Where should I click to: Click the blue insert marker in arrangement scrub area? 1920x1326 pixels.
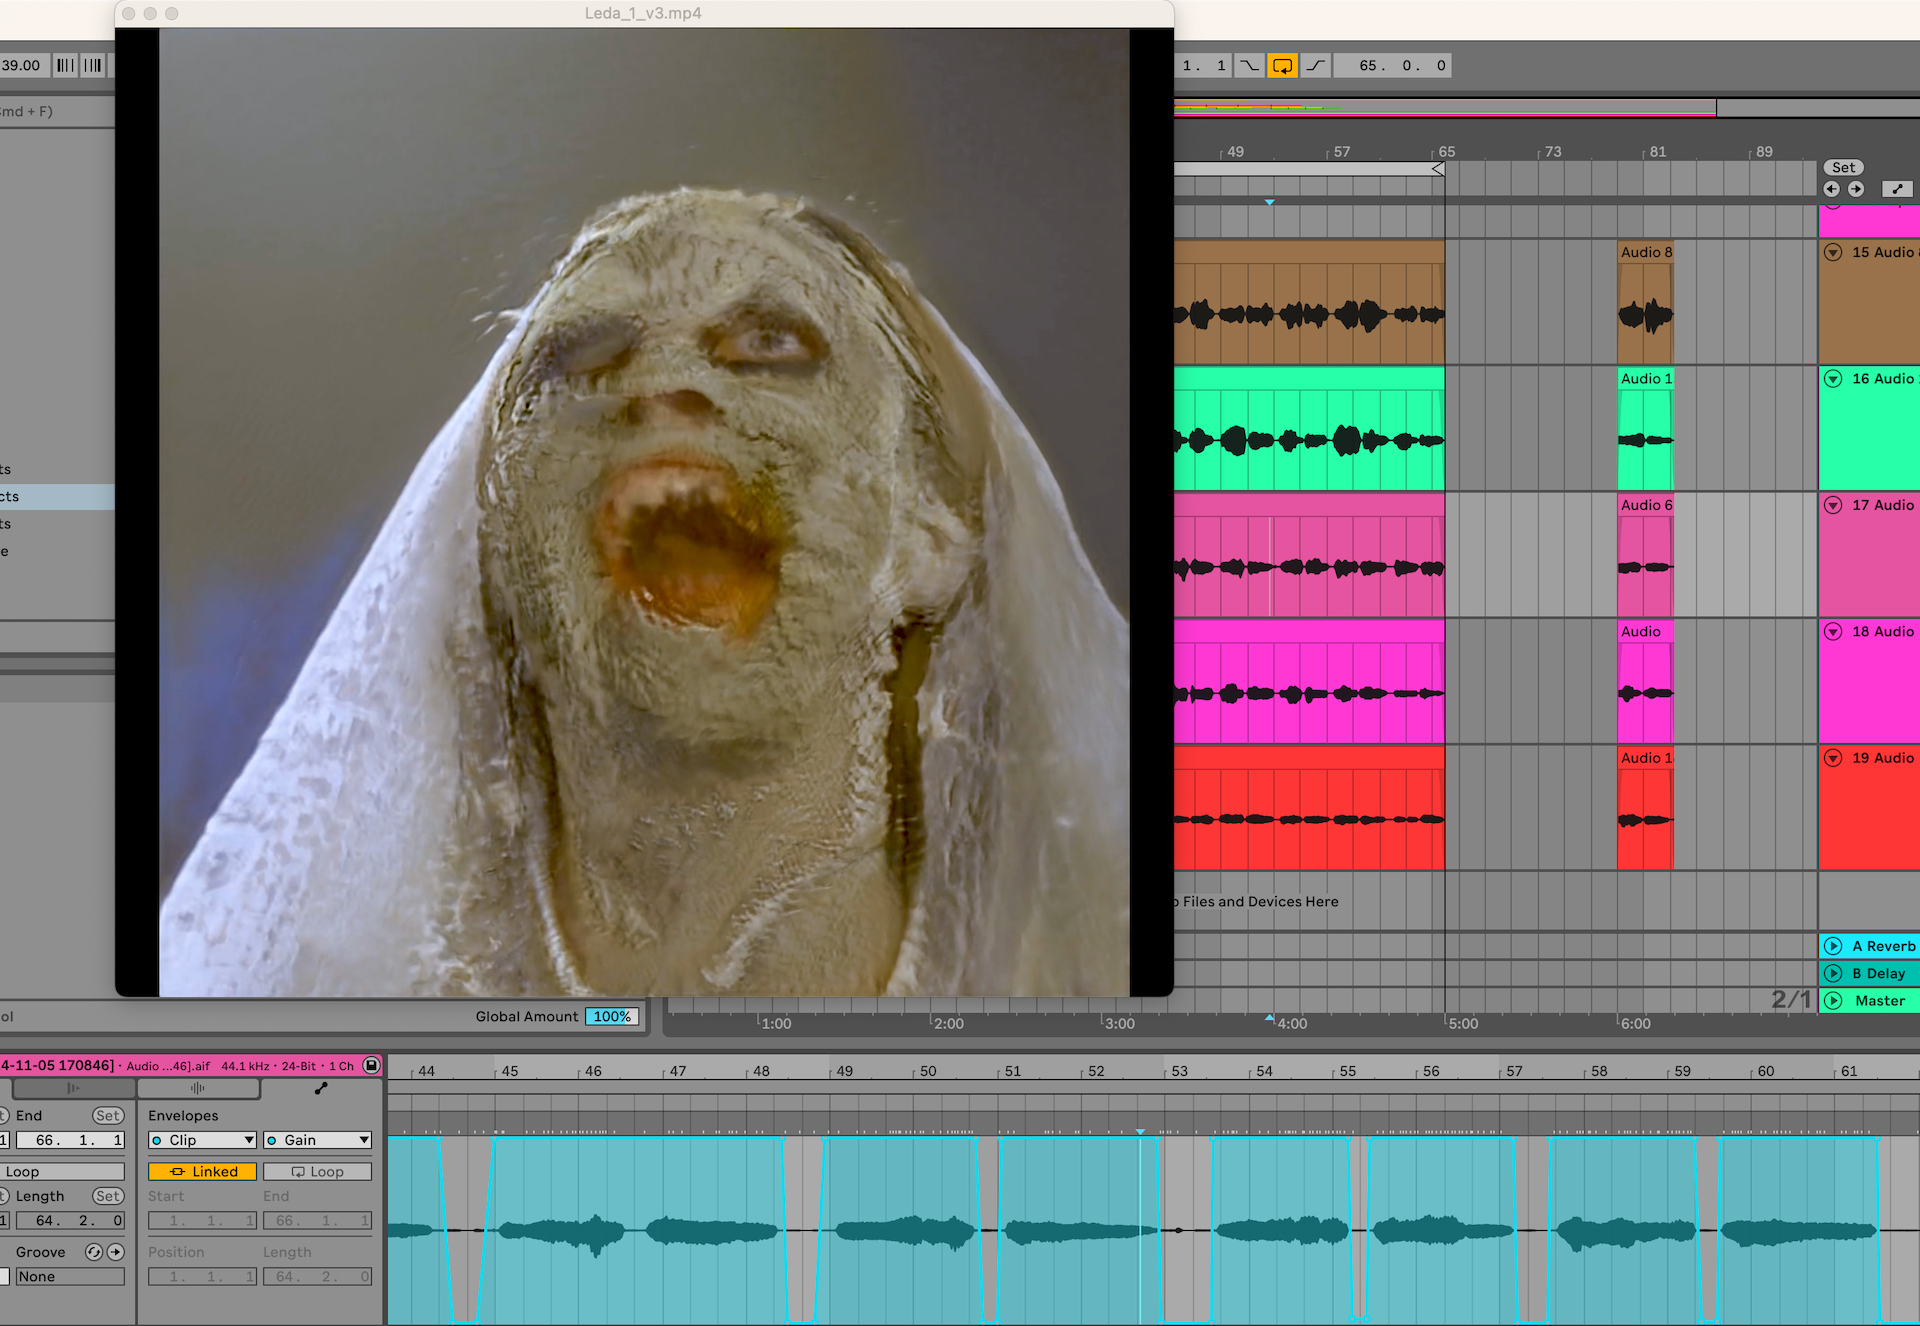(x=1269, y=202)
